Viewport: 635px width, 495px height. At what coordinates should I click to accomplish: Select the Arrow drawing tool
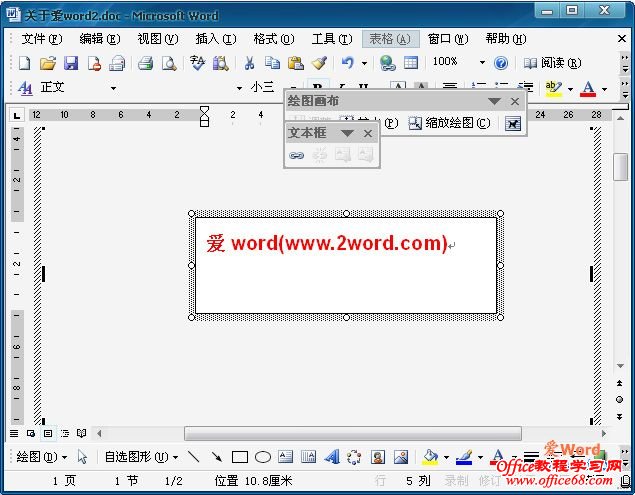(217, 457)
